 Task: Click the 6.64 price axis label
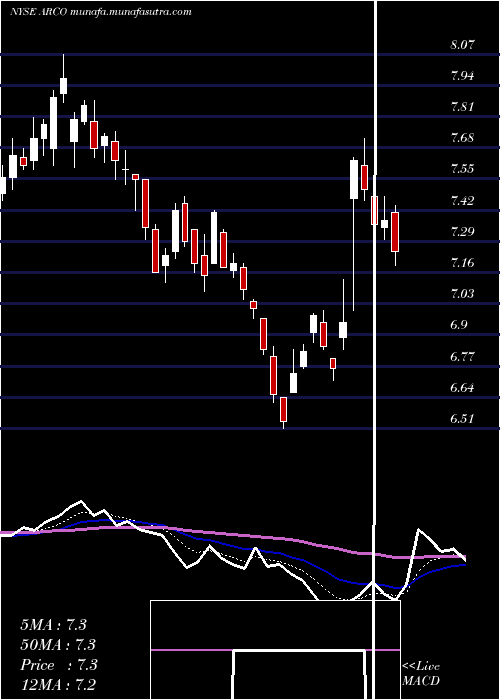click(462, 388)
